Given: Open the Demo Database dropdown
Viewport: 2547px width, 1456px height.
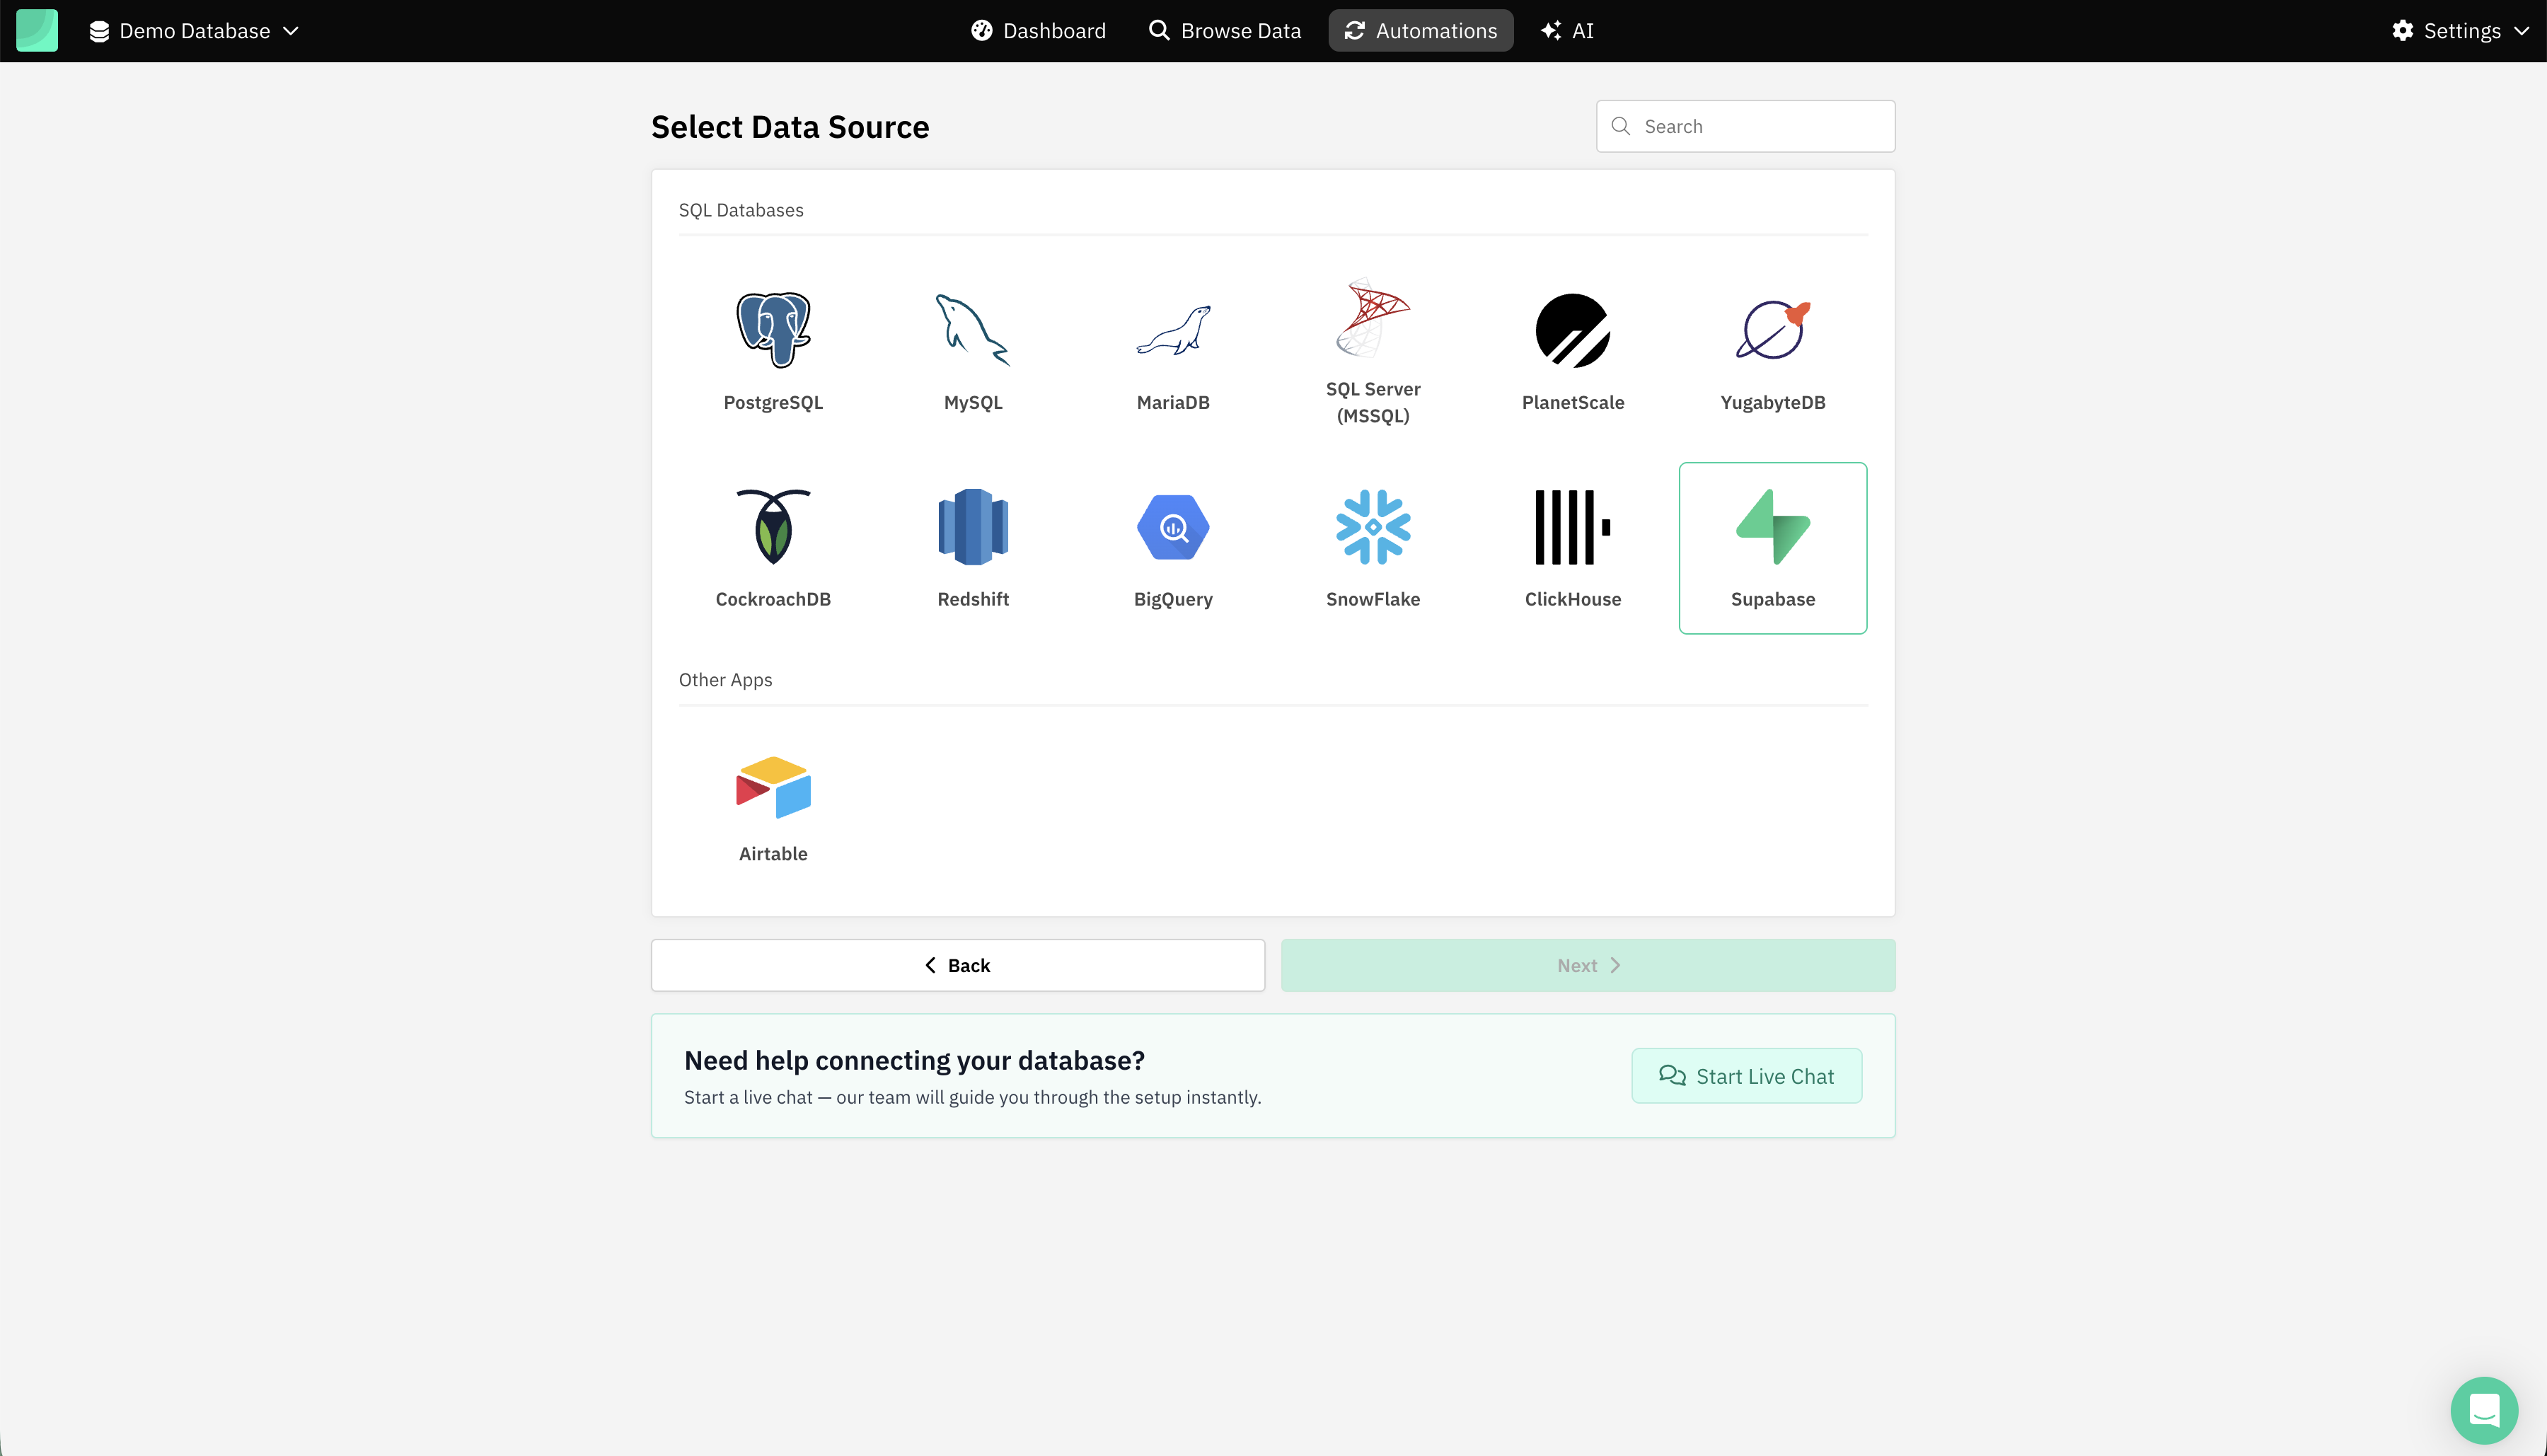Looking at the screenshot, I should coord(195,31).
